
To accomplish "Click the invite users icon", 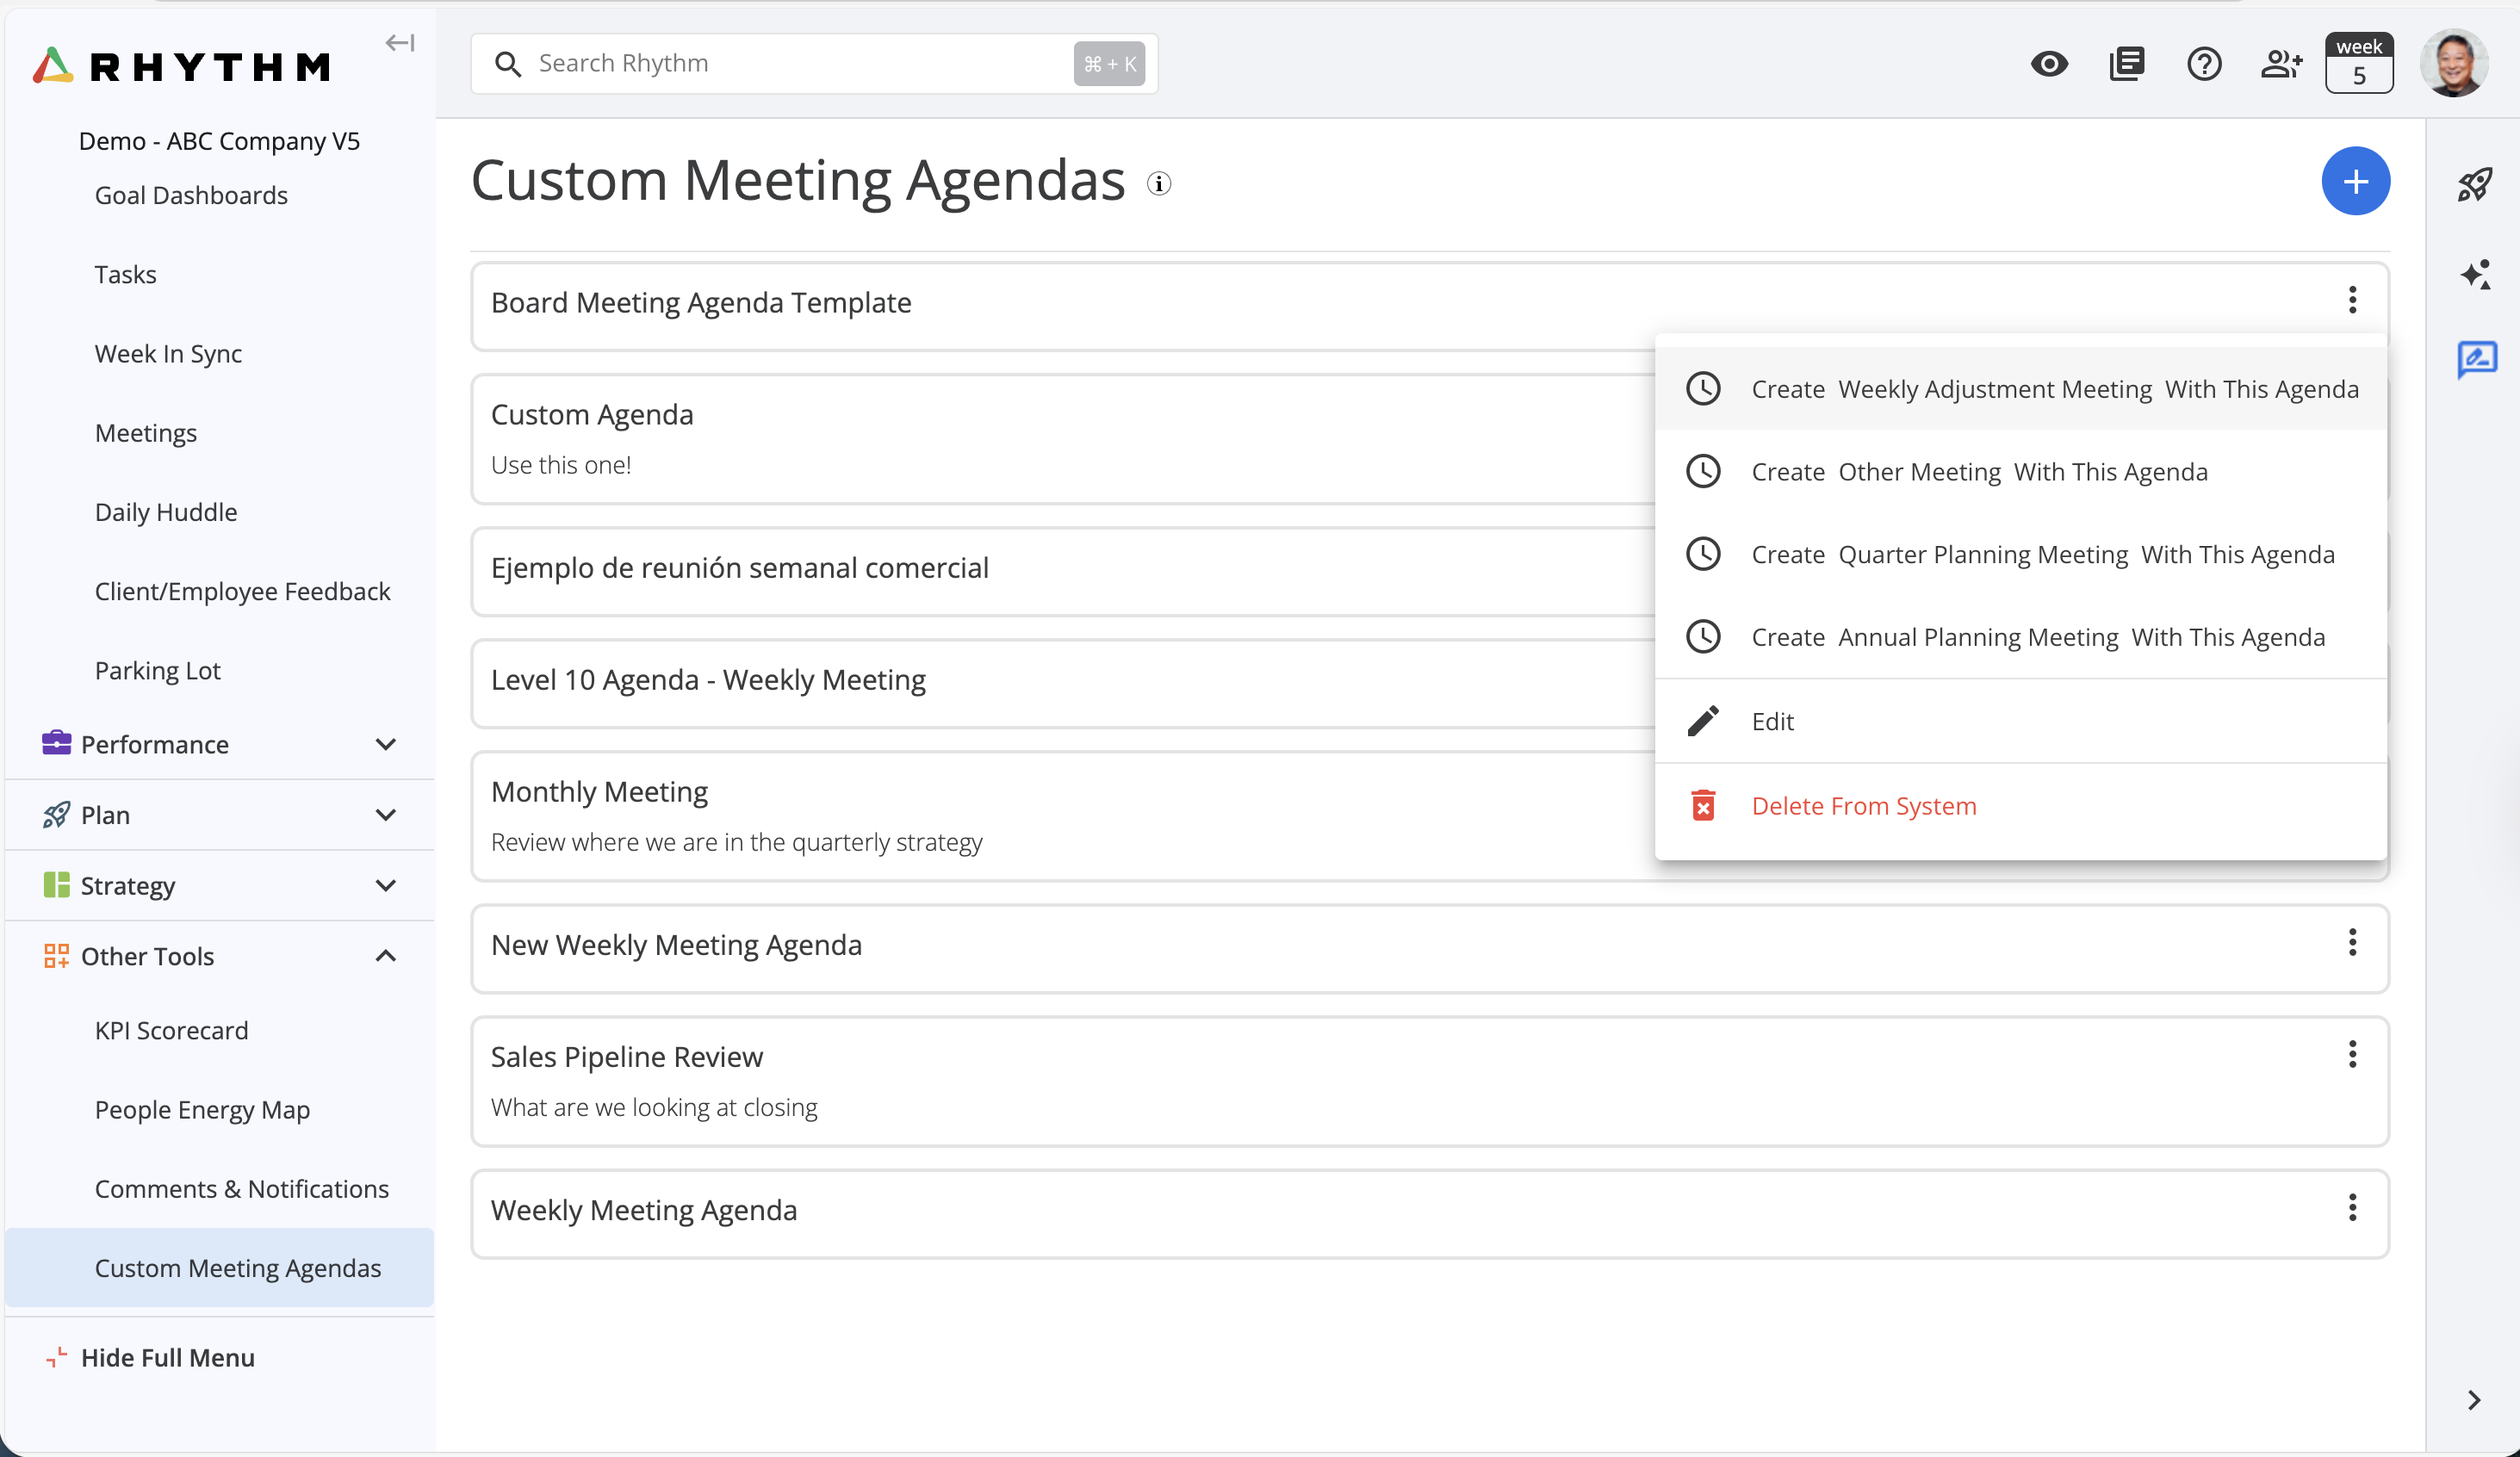I will [2281, 64].
